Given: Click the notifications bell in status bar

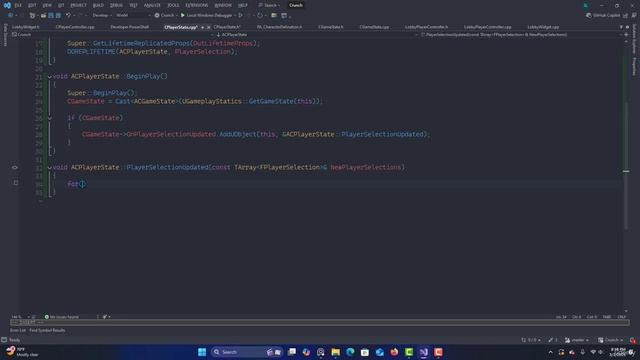Looking at the screenshot, I should (633, 340).
